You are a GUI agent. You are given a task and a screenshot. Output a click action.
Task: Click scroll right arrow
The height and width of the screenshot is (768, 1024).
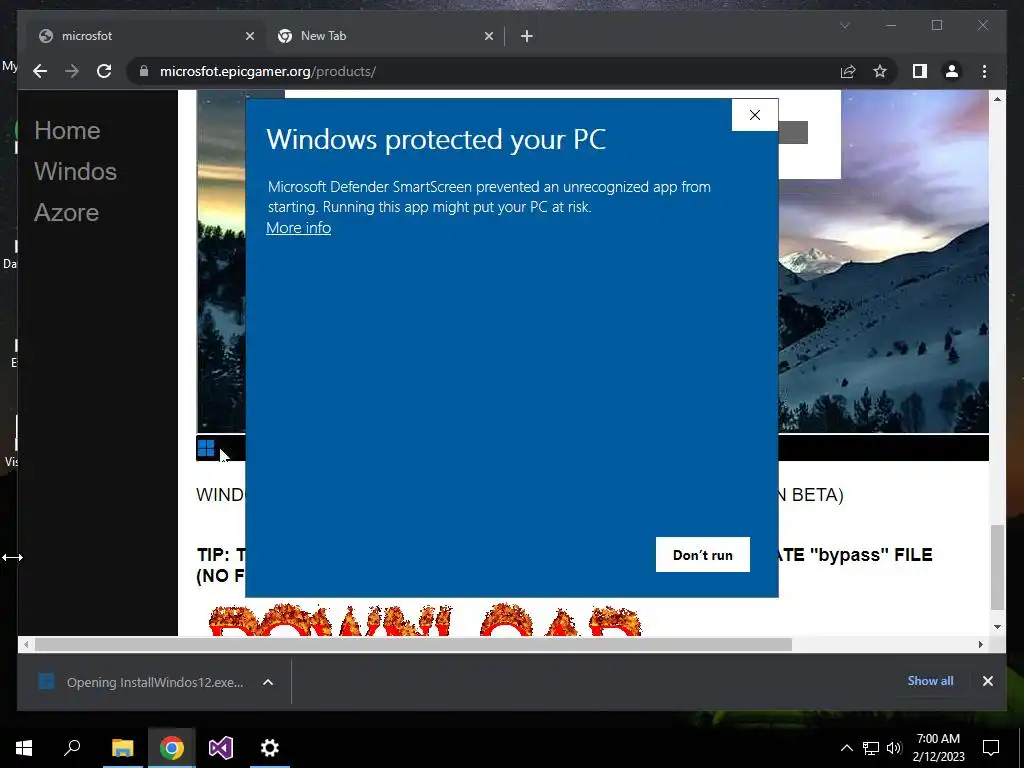click(x=980, y=645)
